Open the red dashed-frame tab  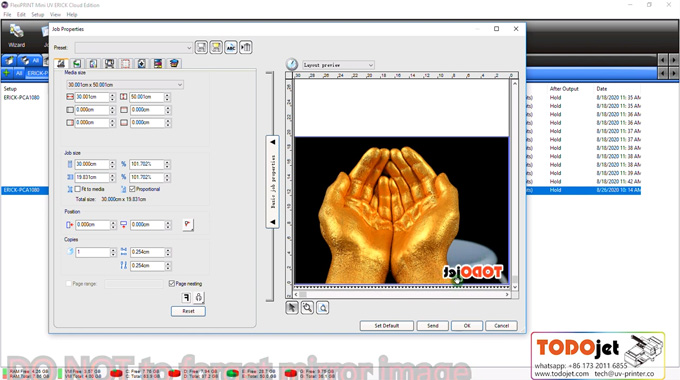pos(125,63)
